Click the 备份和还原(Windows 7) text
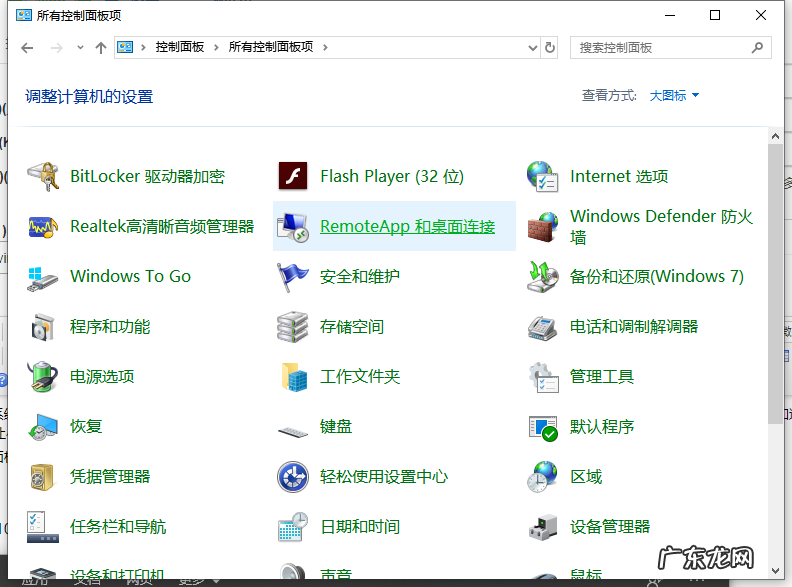 coord(657,277)
